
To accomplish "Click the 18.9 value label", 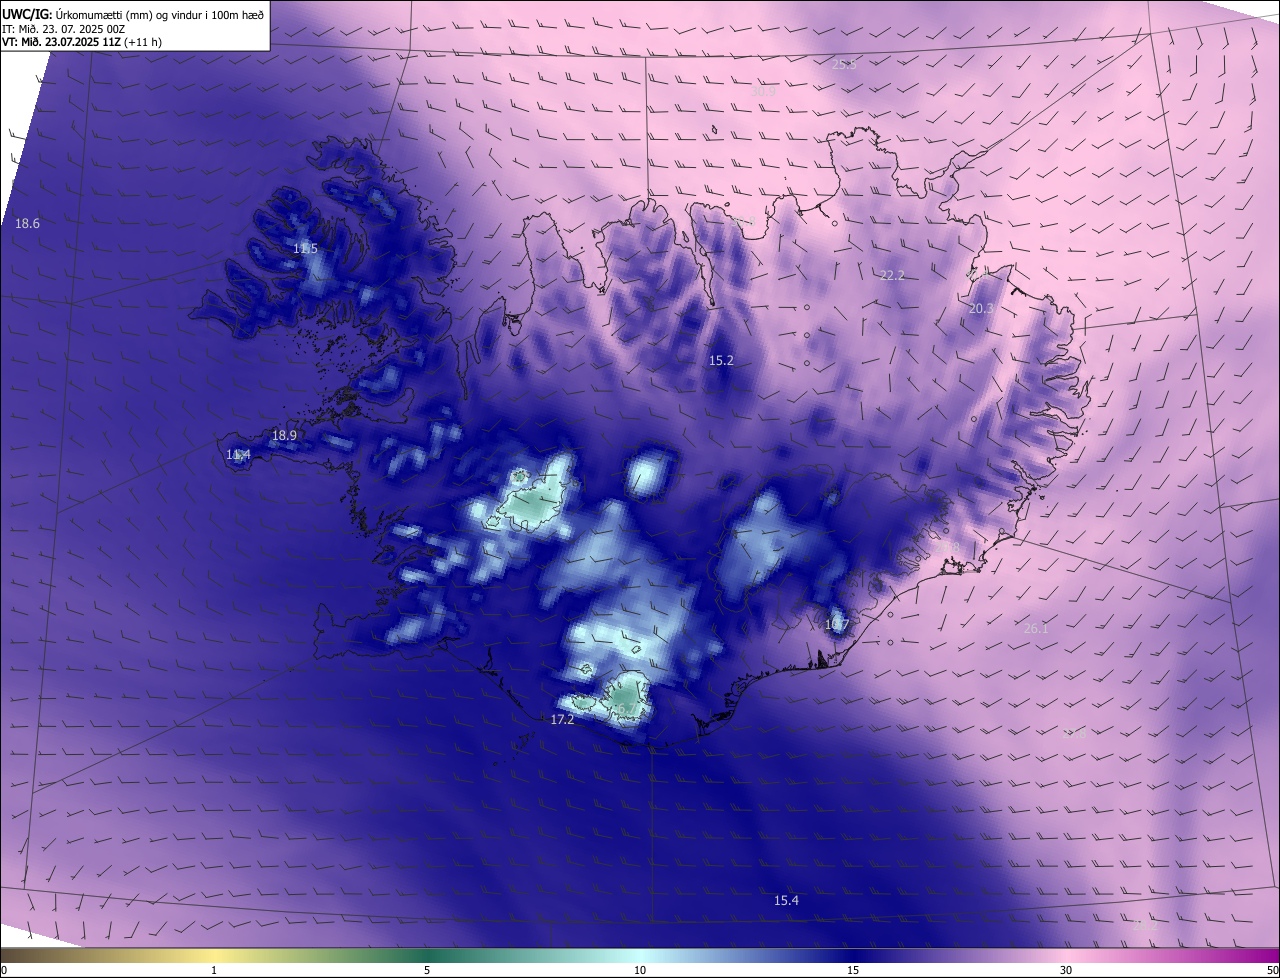I will coord(284,435).
